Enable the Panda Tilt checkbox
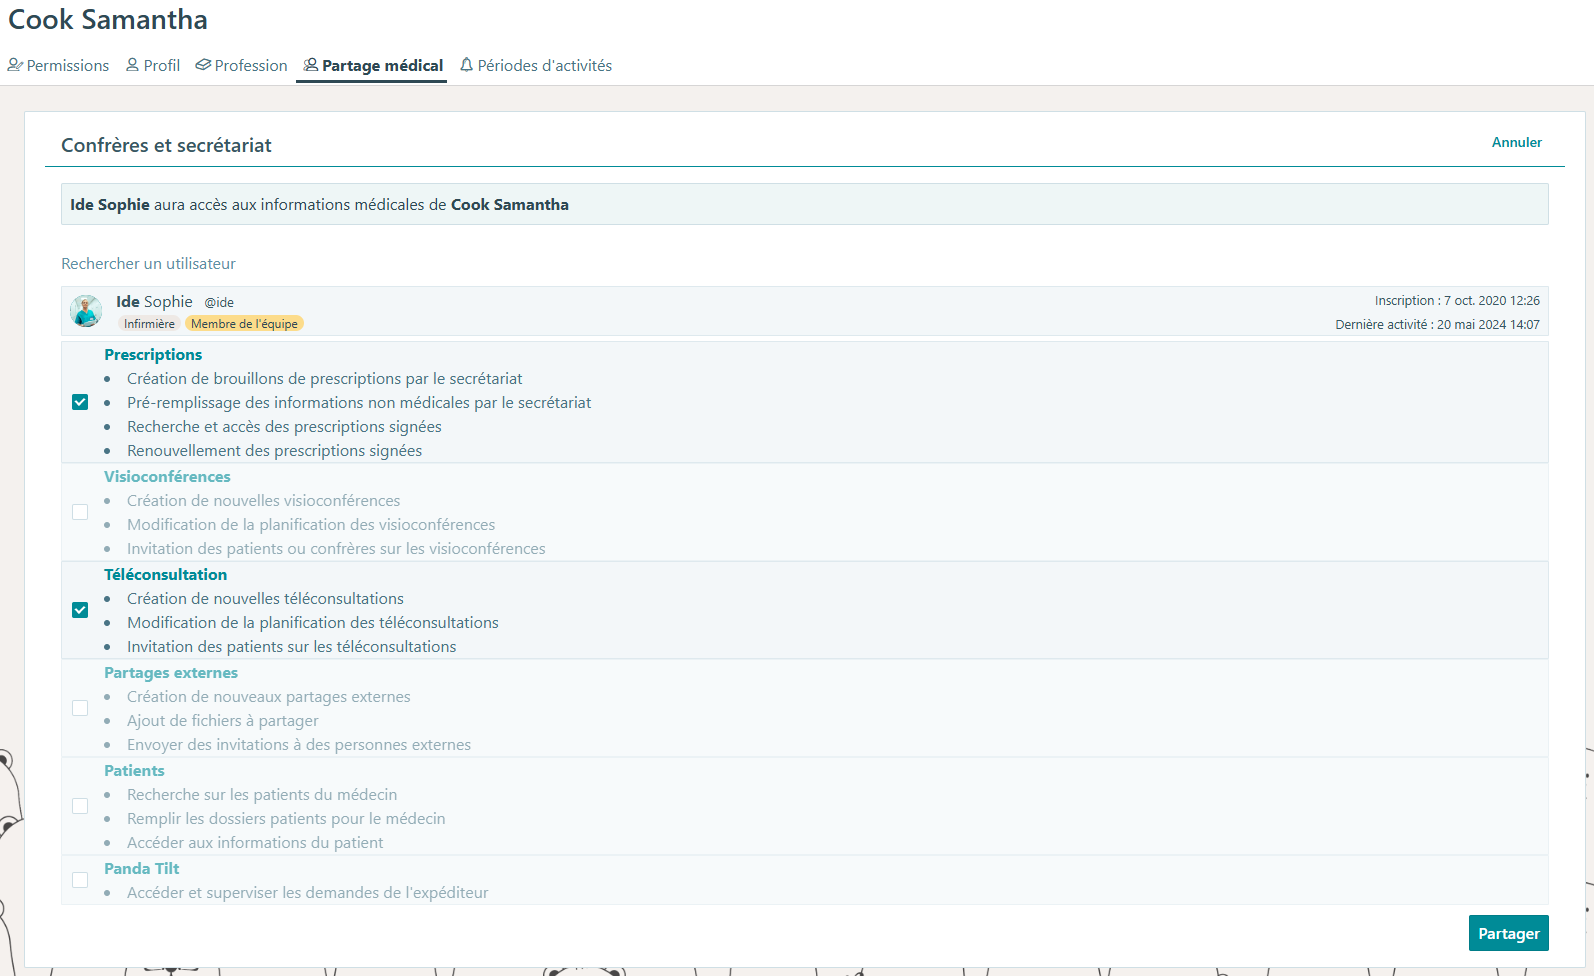1594x976 pixels. tap(80, 880)
